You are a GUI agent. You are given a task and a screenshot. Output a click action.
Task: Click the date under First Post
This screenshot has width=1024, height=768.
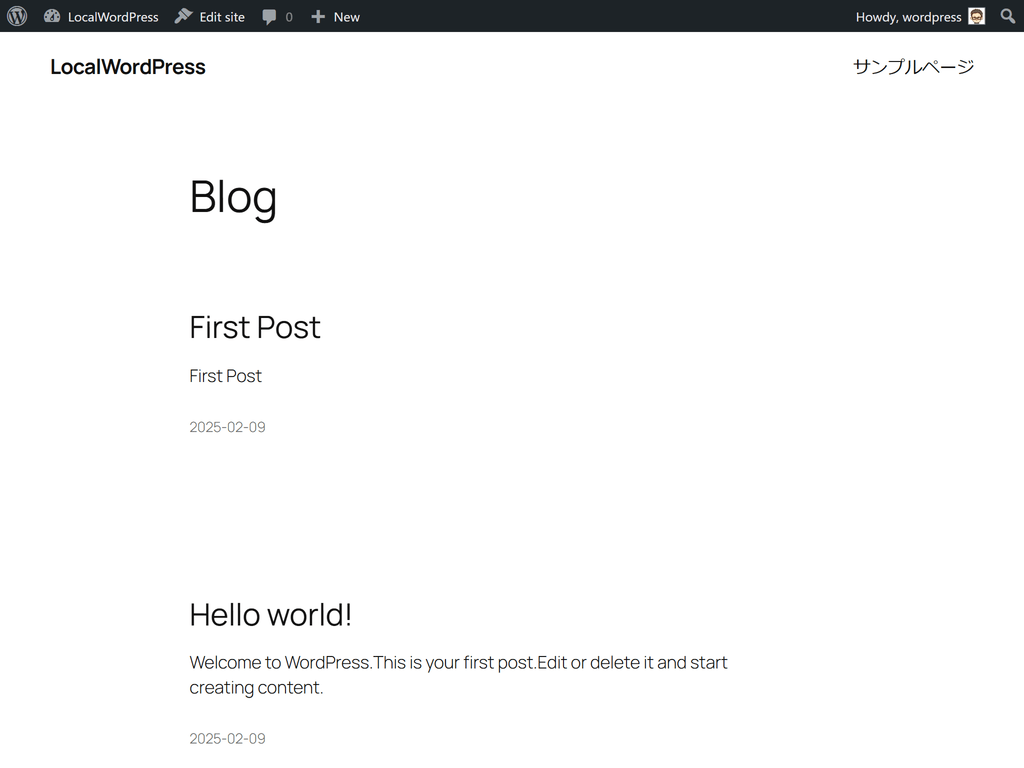coord(227,427)
